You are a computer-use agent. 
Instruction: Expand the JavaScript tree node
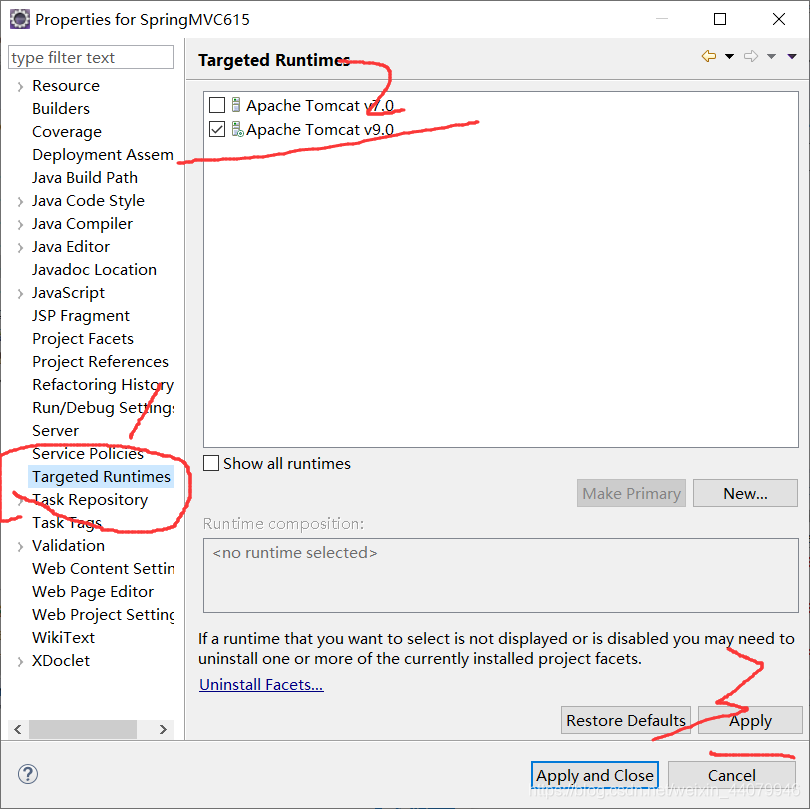coord(20,293)
